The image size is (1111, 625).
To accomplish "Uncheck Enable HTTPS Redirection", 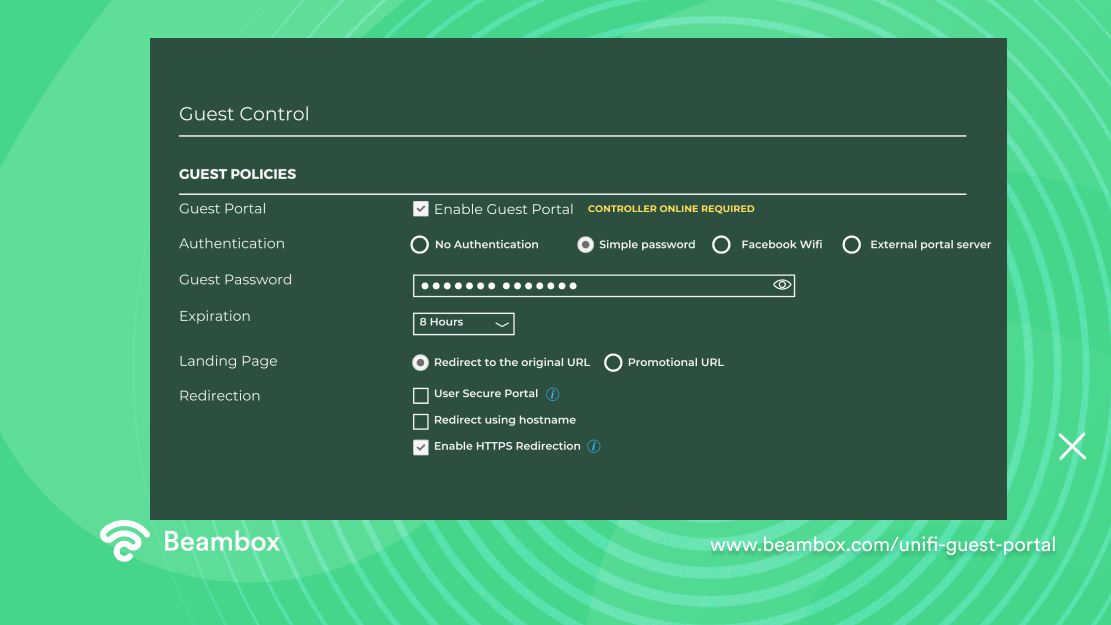I will coord(421,447).
